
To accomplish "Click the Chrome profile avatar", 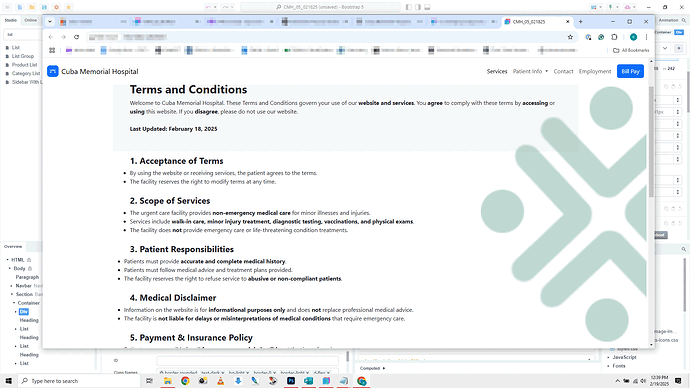I will tap(633, 37).
